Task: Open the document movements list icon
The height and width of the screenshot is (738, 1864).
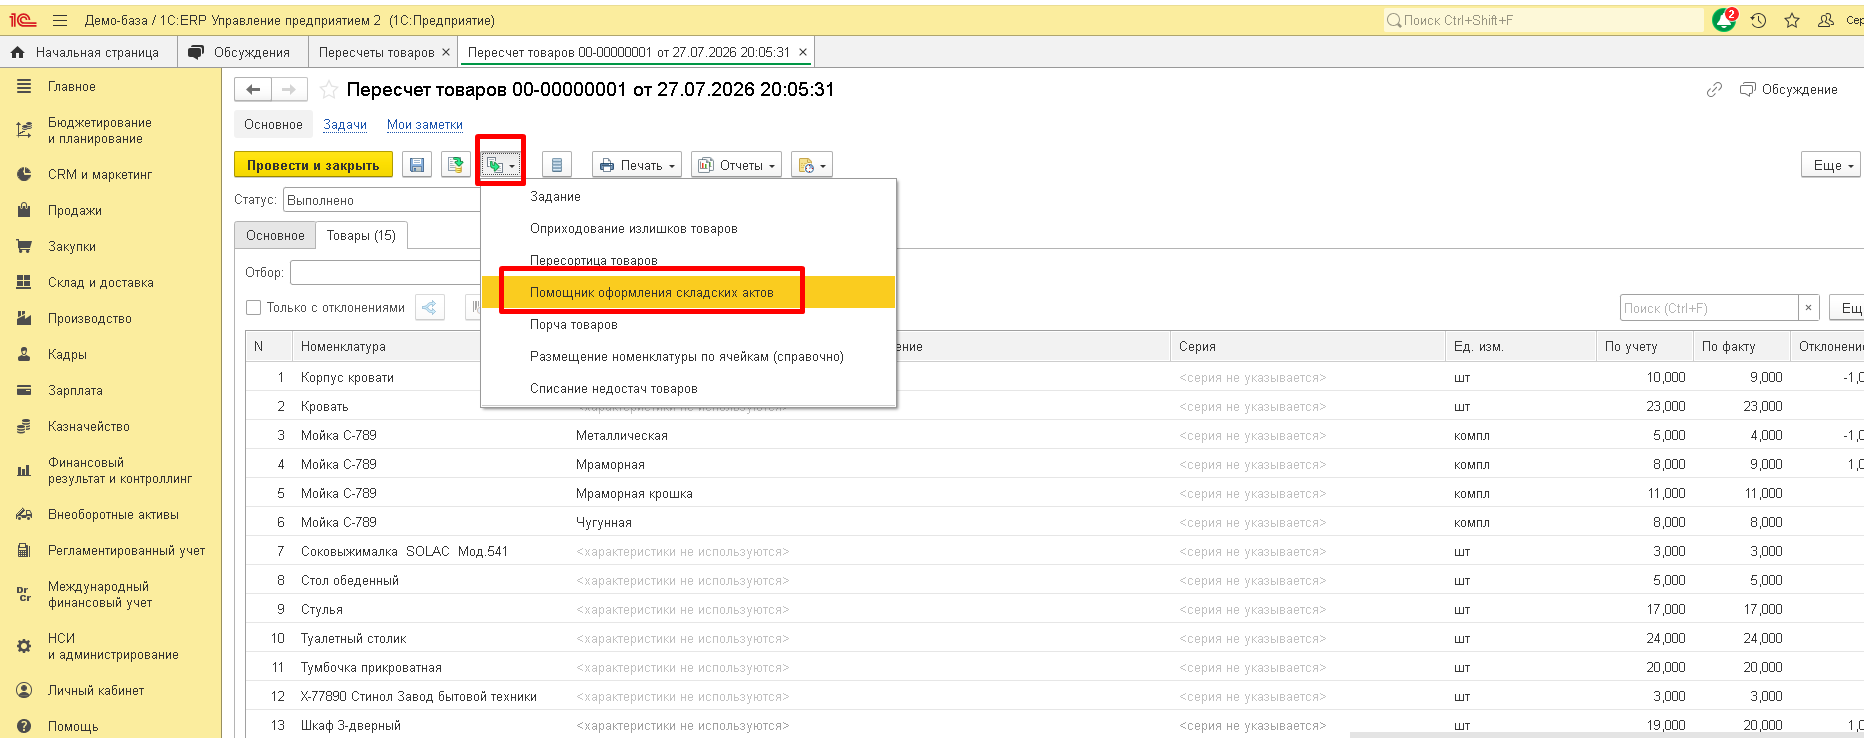Action: (x=557, y=165)
